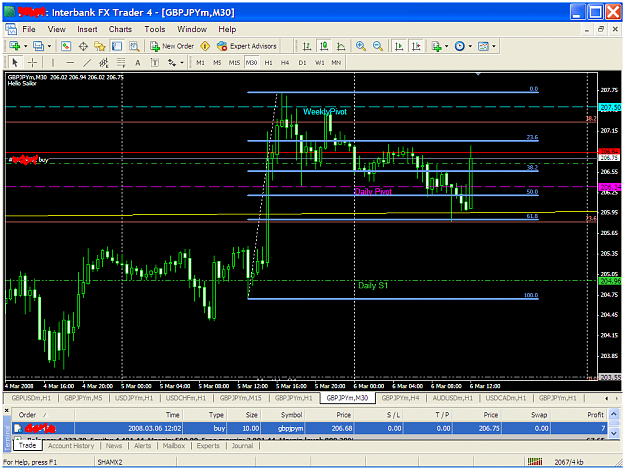
Task: Switch chart to MN timeframe
Action: pyautogui.click(x=336, y=63)
